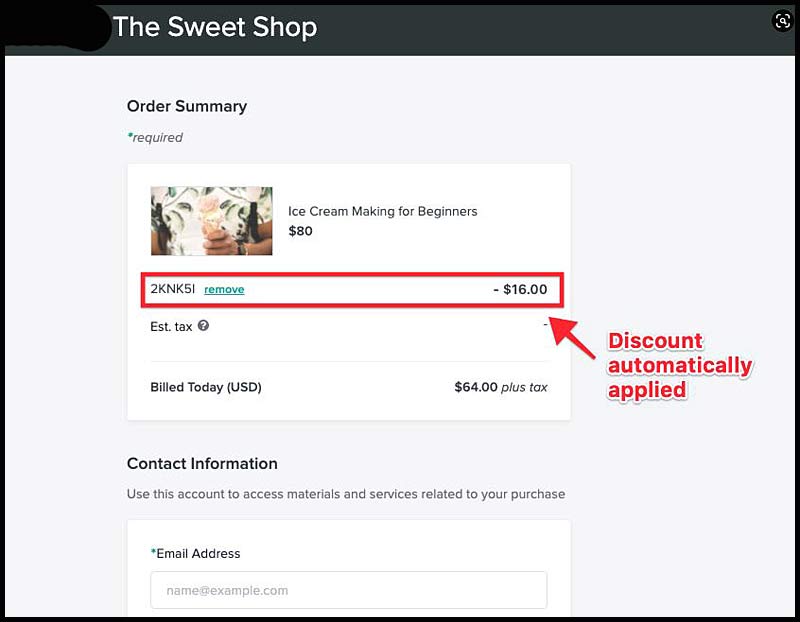Viewport: 800px width, 622px height.
Task: Click The Sweet Shop header title
Action: (x=215, y=27)
